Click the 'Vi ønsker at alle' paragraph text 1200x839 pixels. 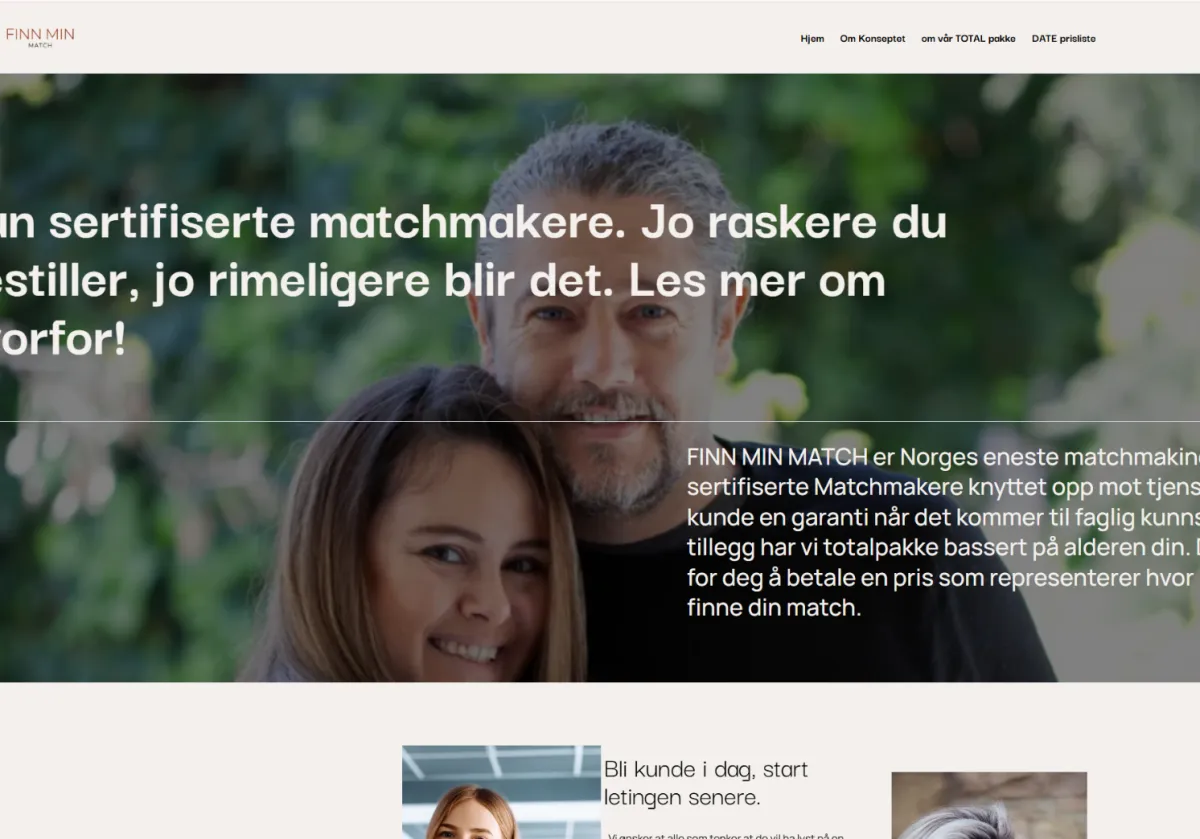click(x=726, y=835)
